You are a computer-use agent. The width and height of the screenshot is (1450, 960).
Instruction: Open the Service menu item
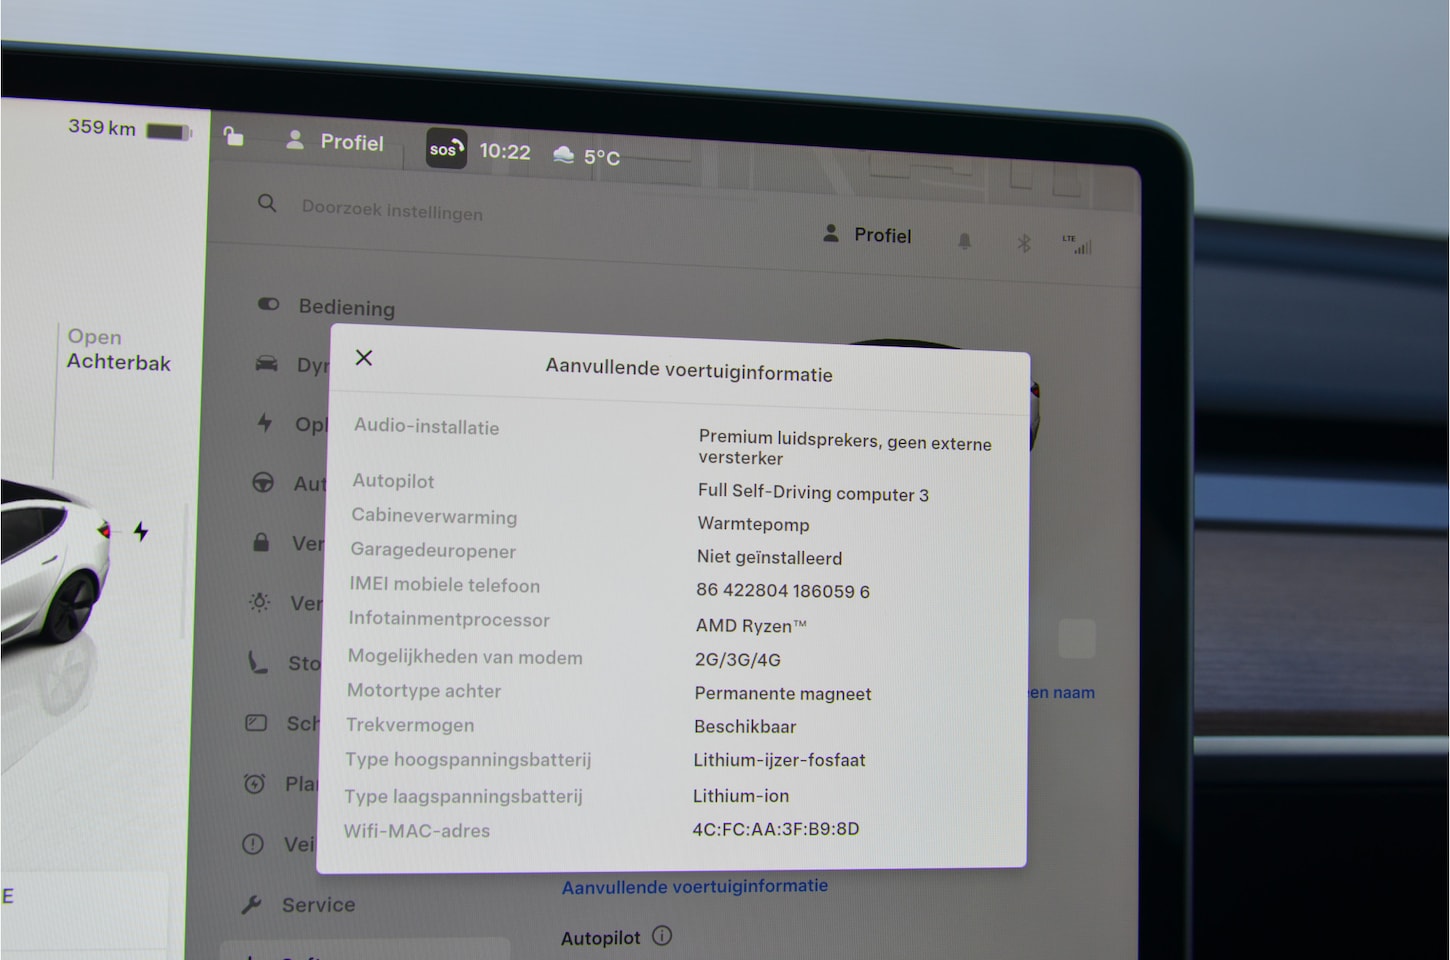(317, 905)
